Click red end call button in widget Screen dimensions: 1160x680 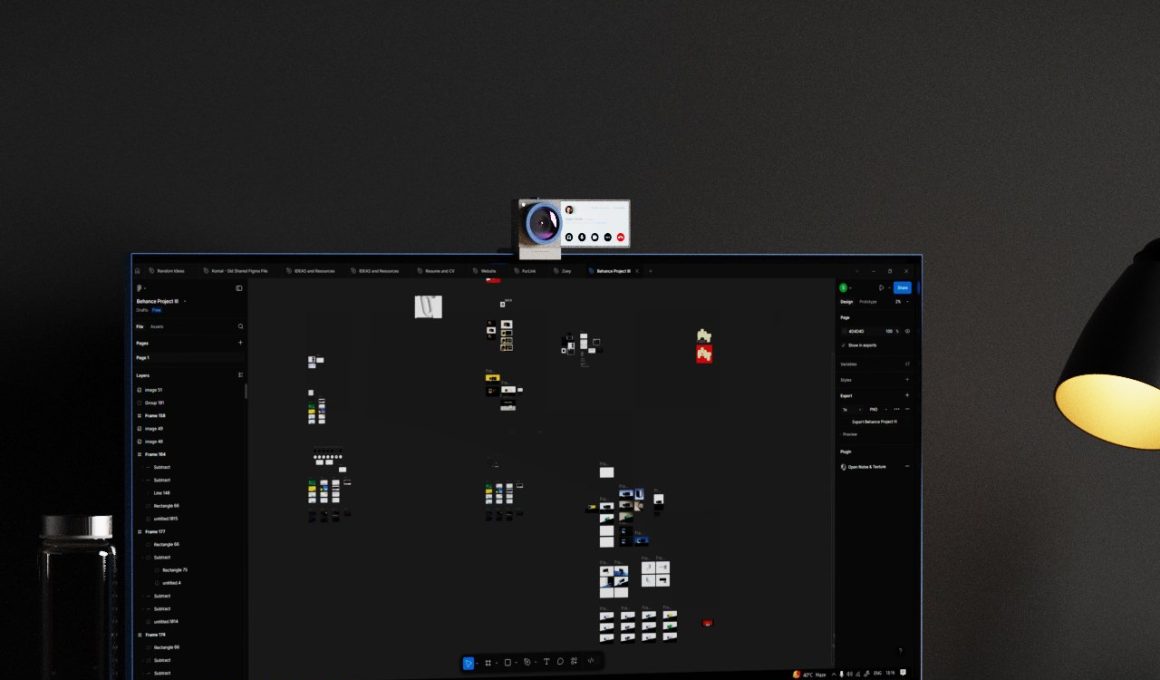[621, 237]
